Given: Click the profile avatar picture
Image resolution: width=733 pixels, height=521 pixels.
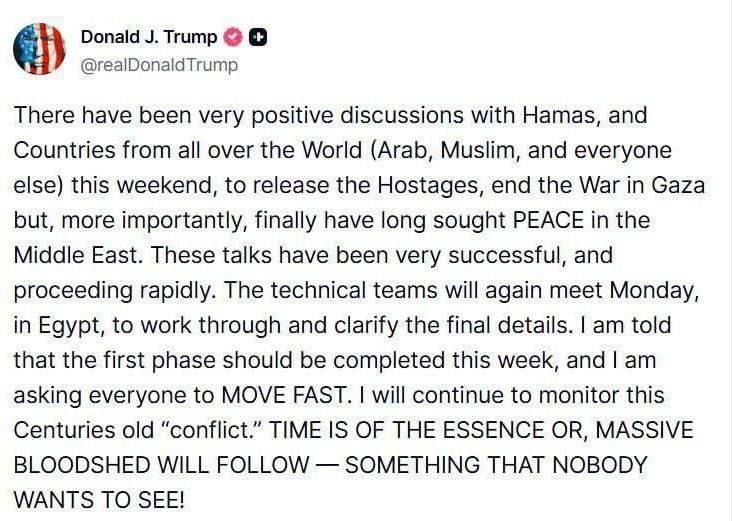Looking at the screenshot, I should (x=38, y=49).
